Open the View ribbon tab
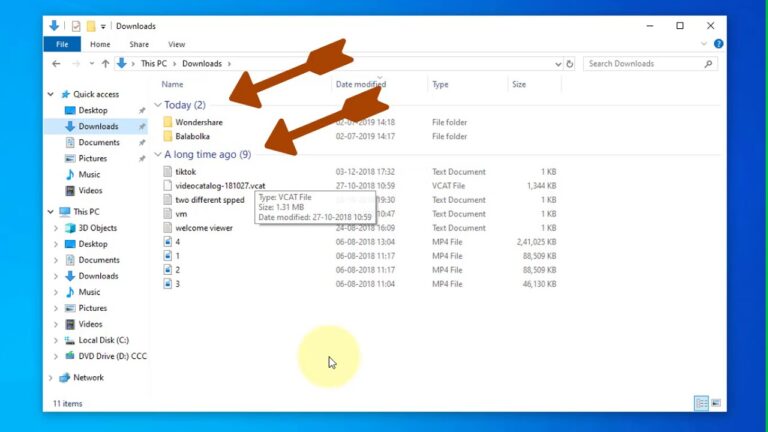This screenshot has height=432, width=768. coord(176,44)
